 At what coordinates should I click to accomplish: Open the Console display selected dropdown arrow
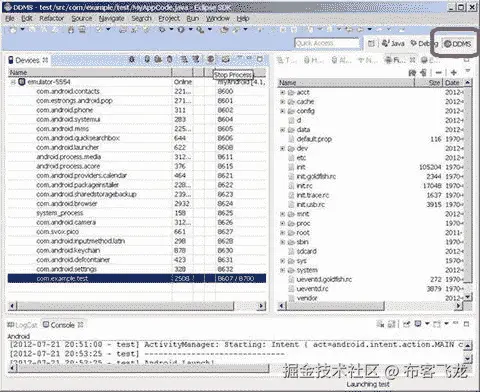pos(427,324)
